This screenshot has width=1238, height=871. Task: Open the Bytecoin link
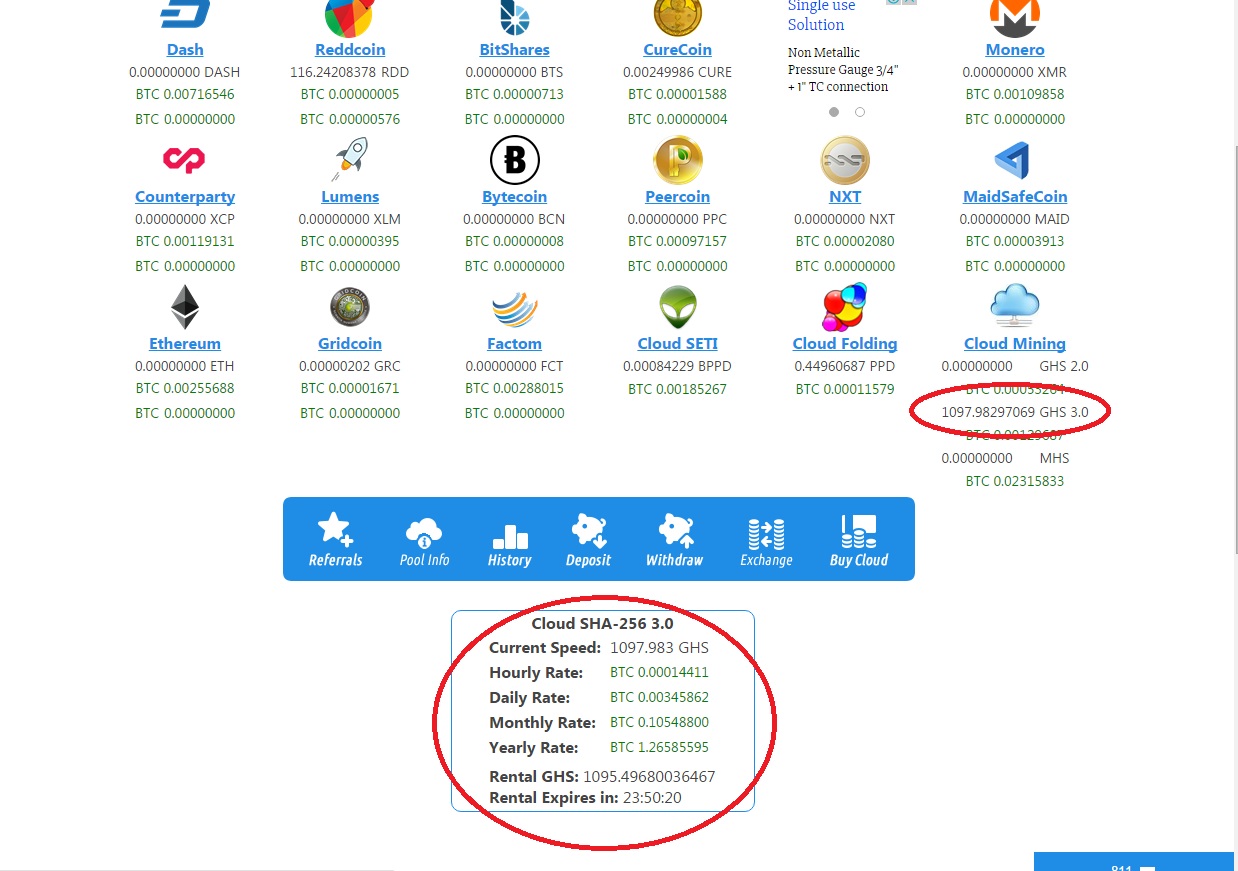coord(514,197)
